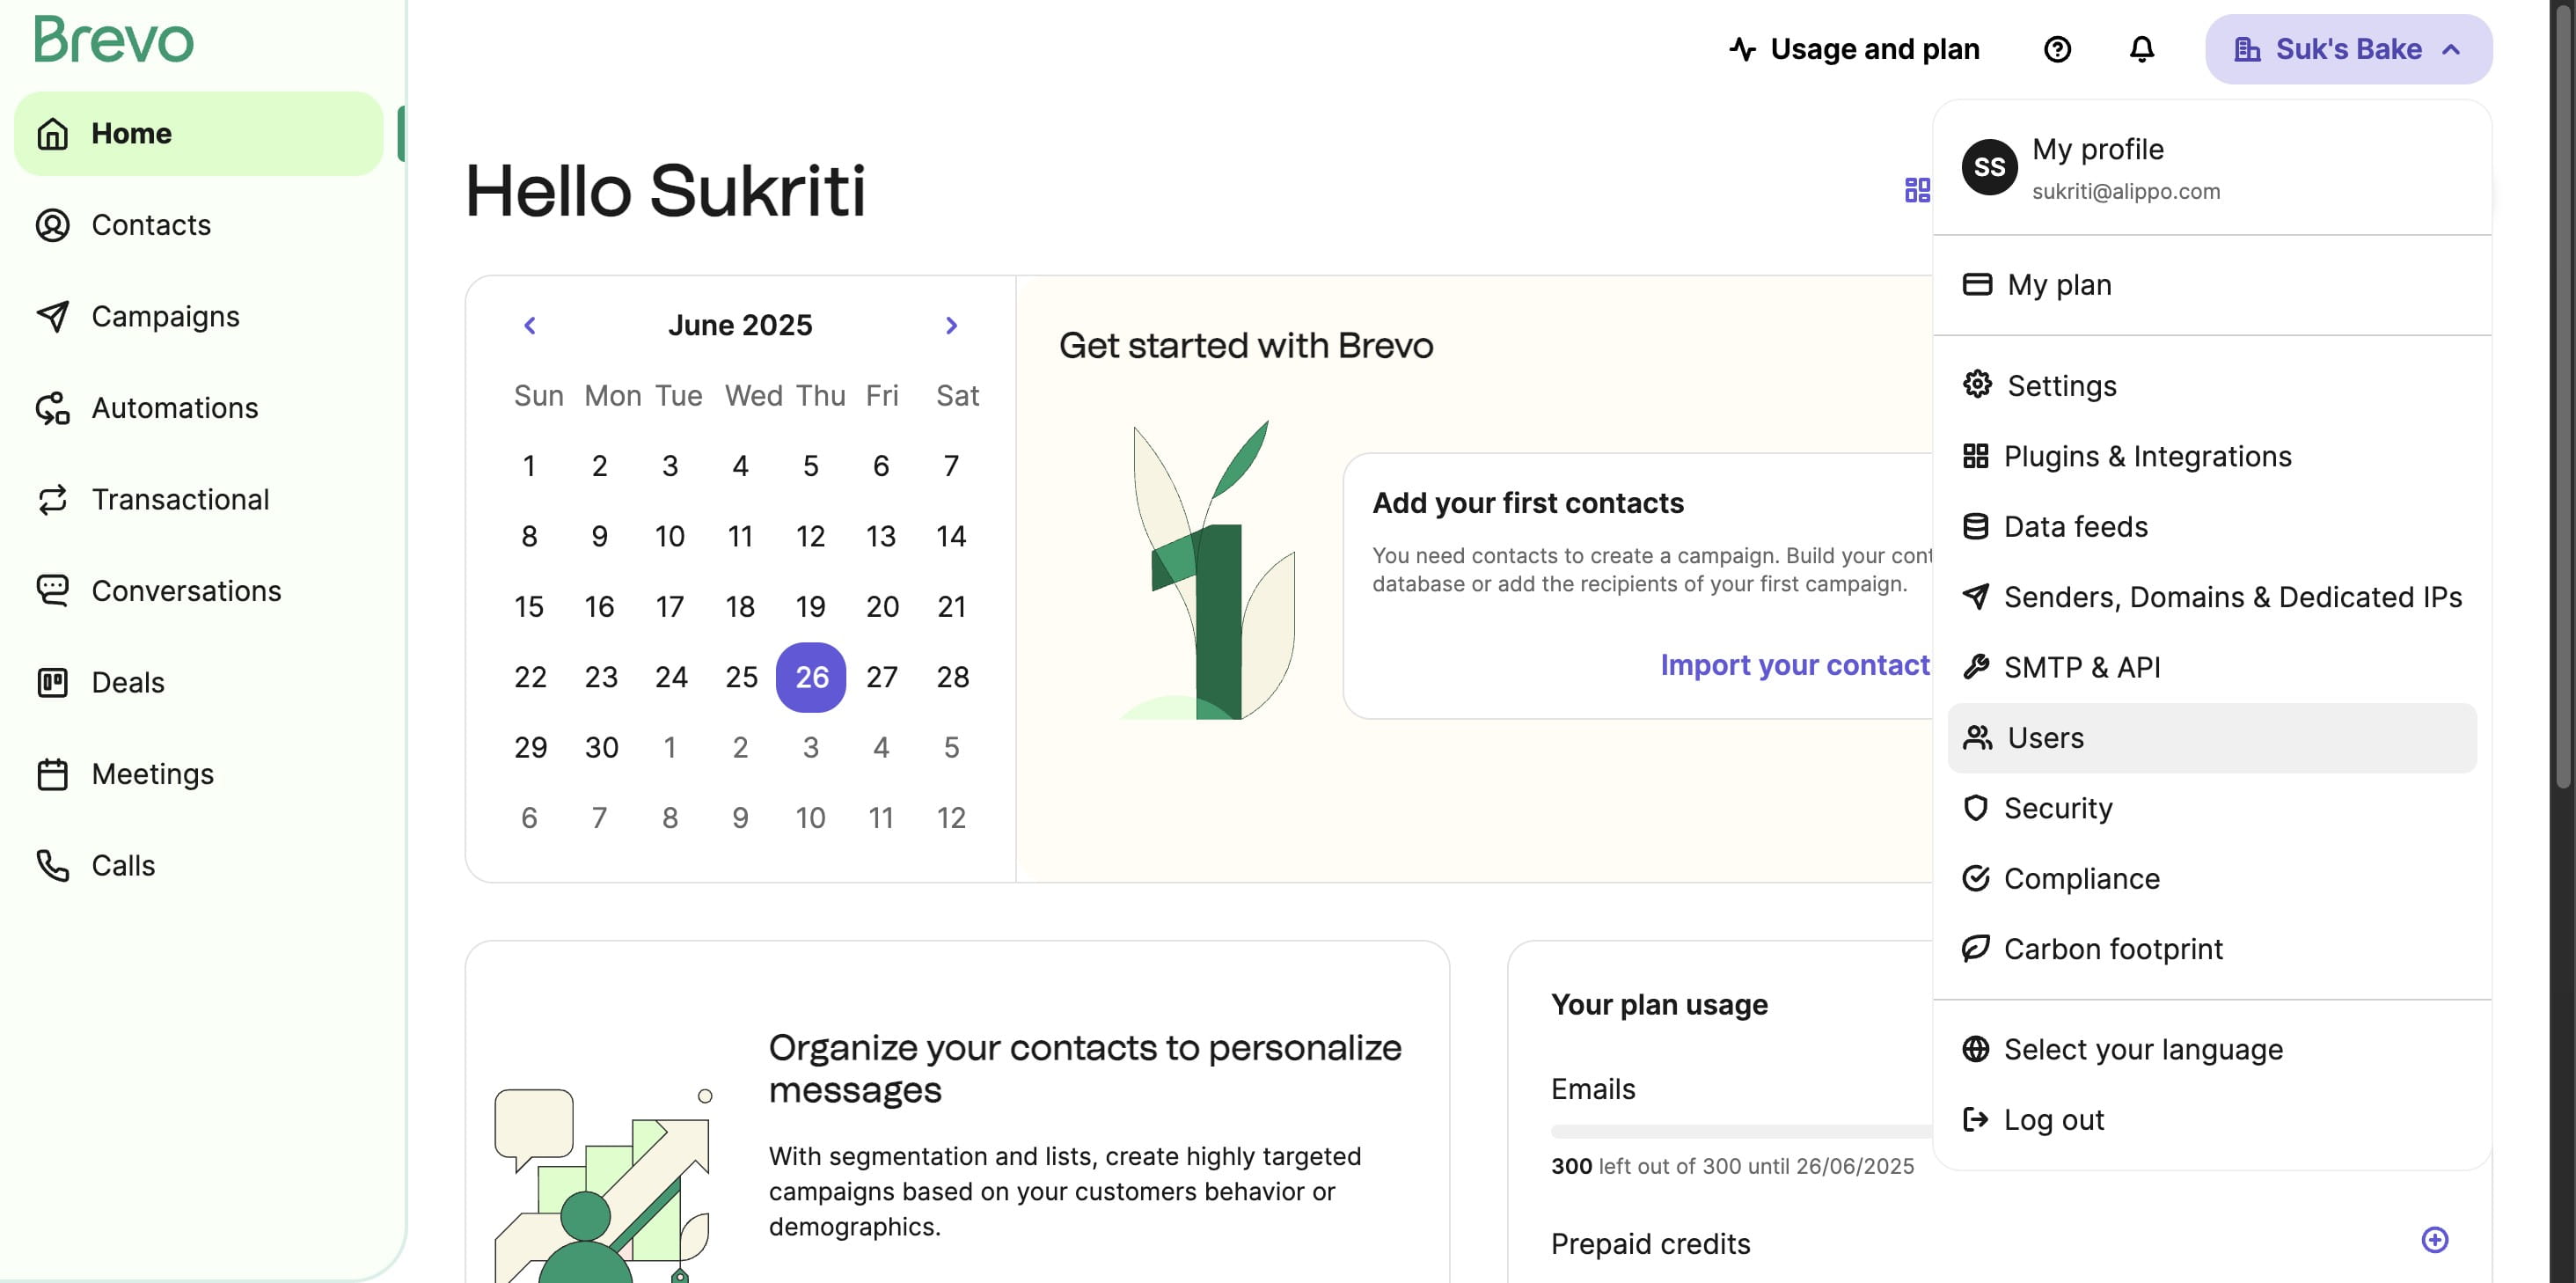
Task: Open the Automations panel
Action: point(175,407)
